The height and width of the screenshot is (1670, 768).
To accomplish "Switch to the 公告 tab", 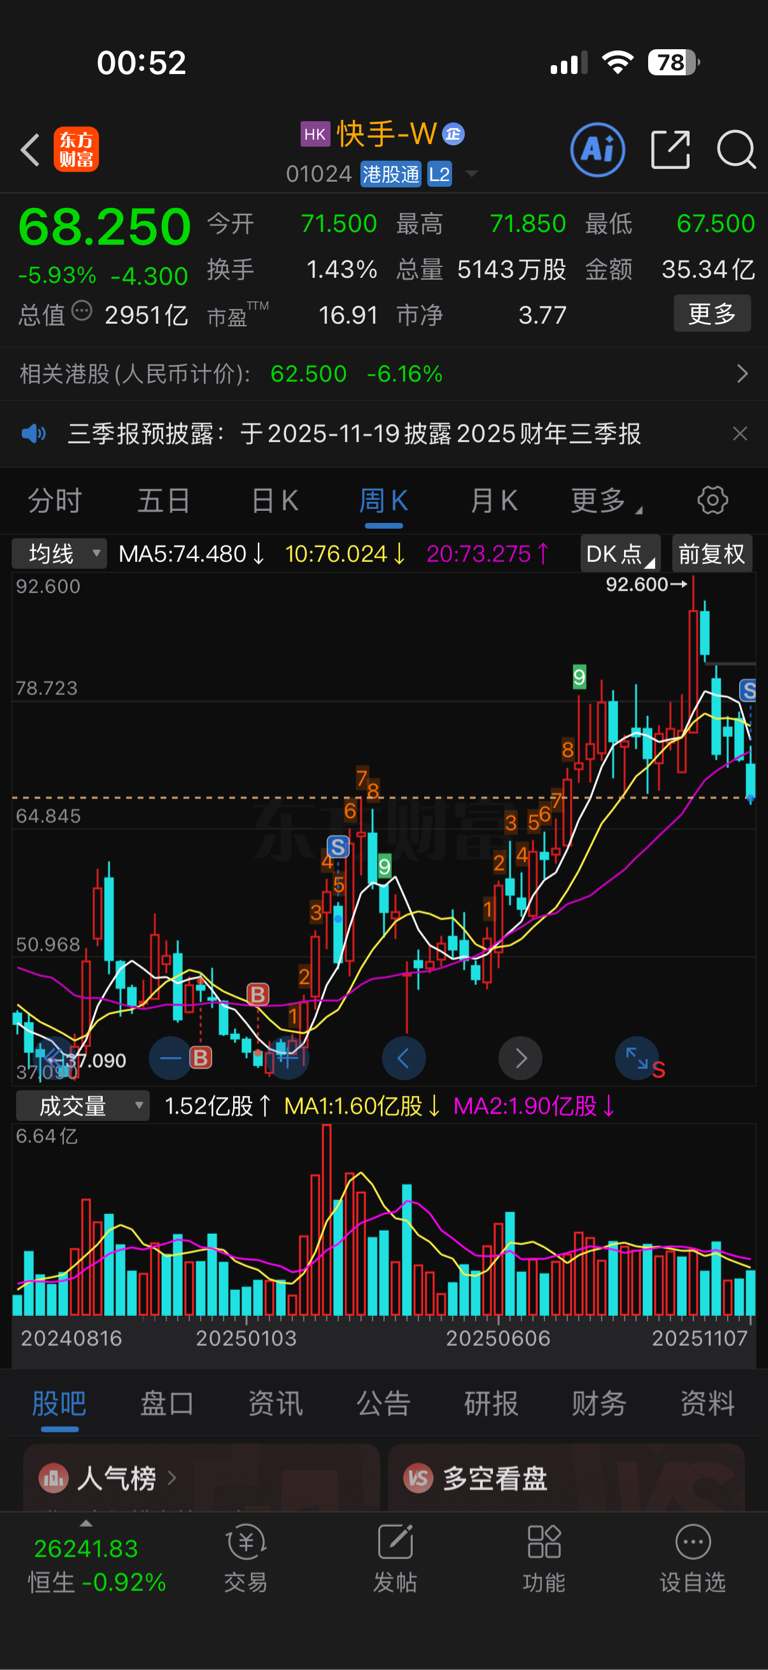I will 383,1404.
